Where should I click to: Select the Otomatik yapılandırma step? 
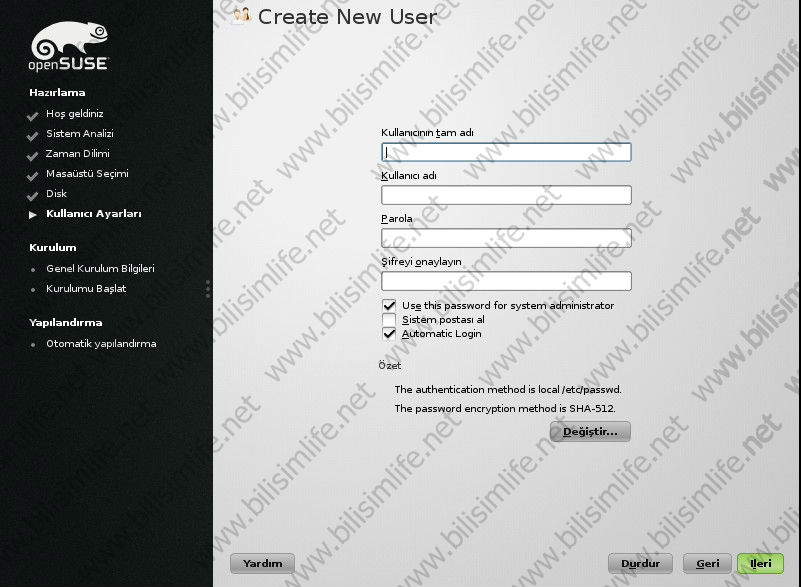101,344
